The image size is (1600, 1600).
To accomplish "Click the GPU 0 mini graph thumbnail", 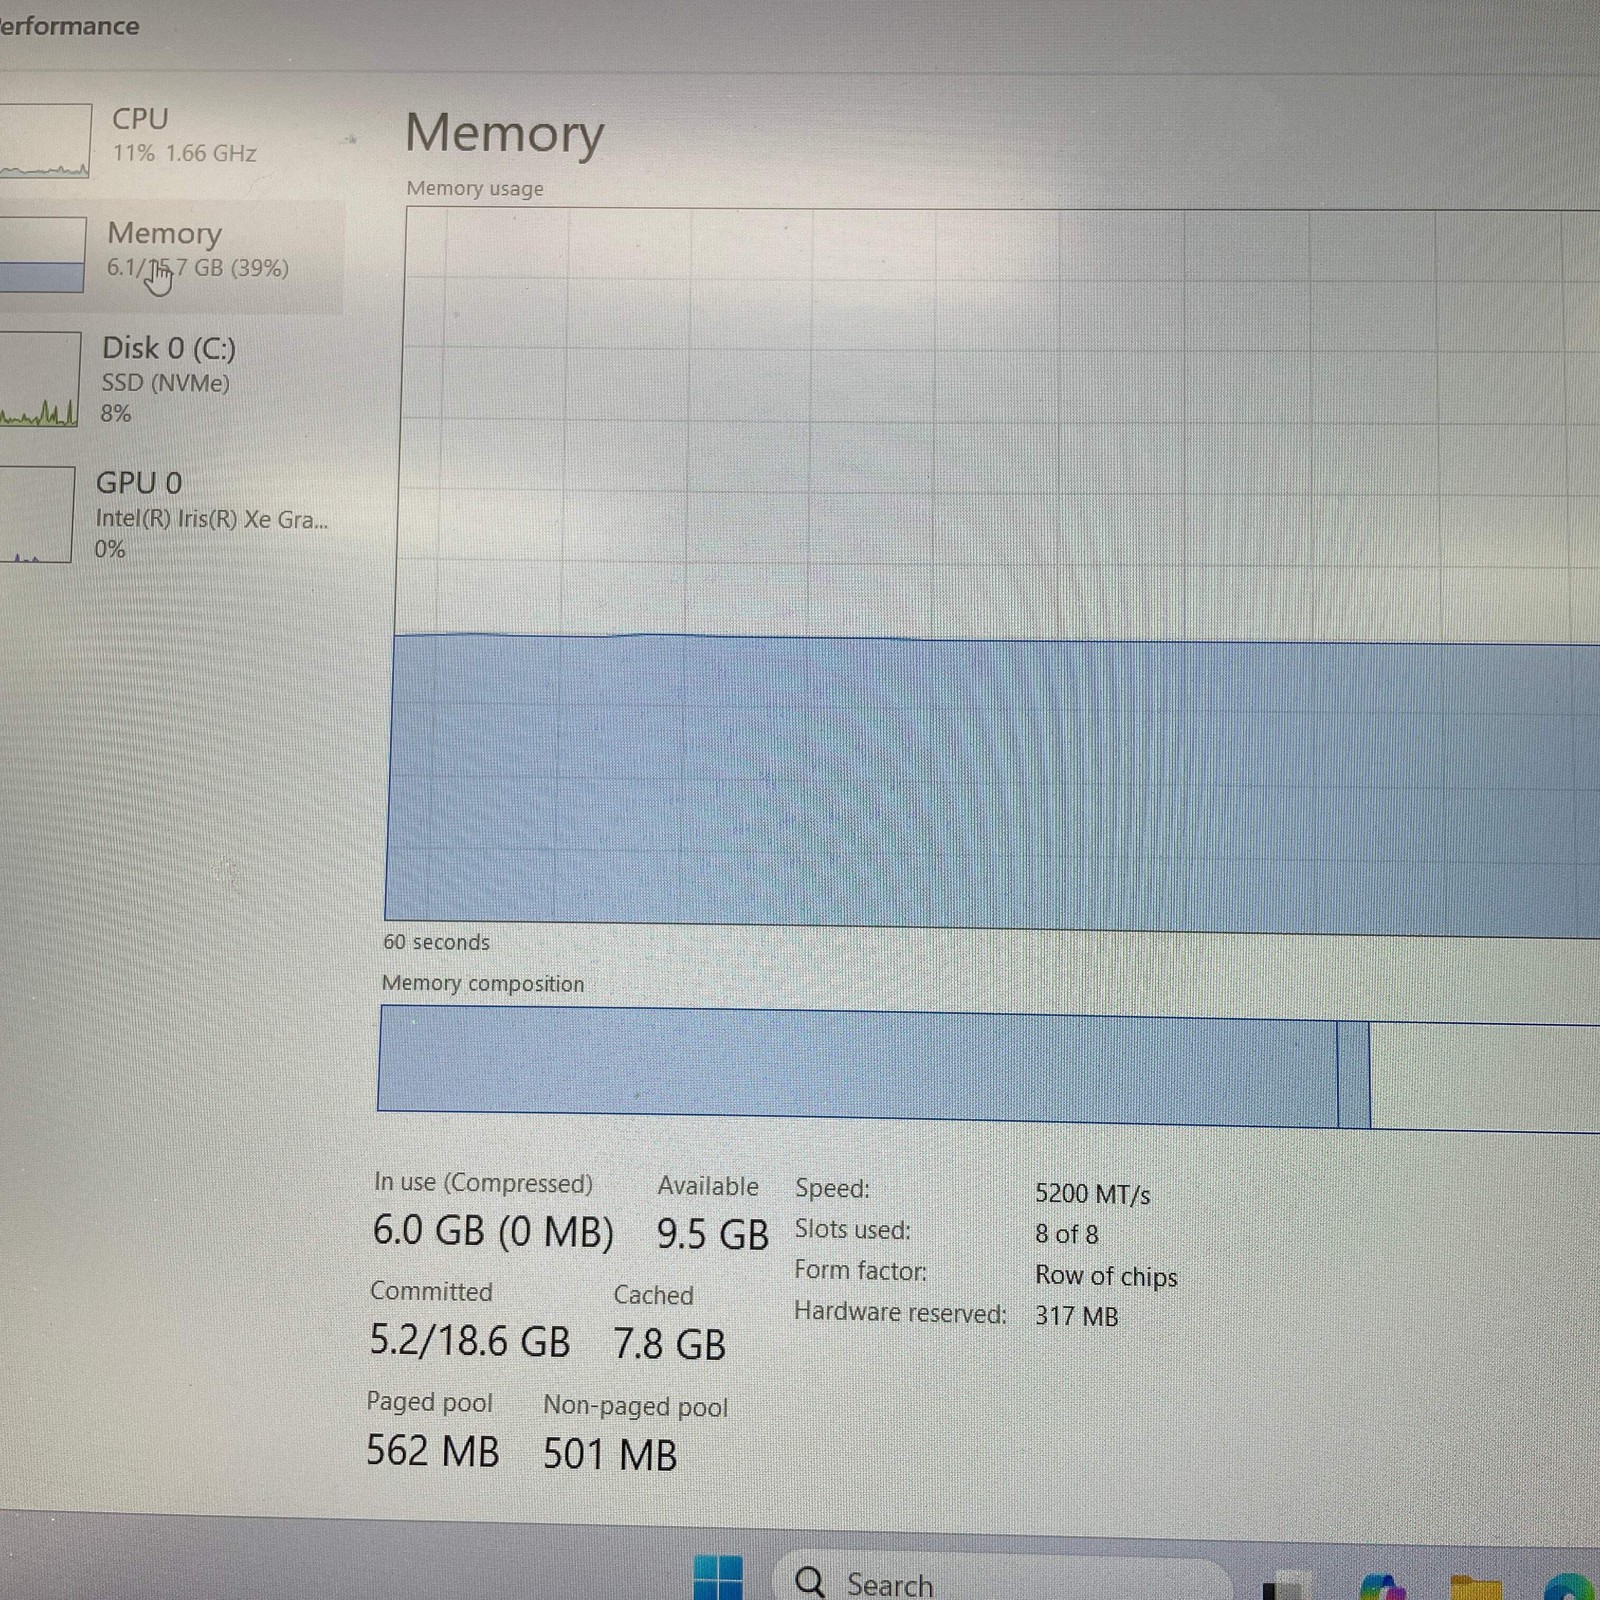I will click(x=36, y=514).
